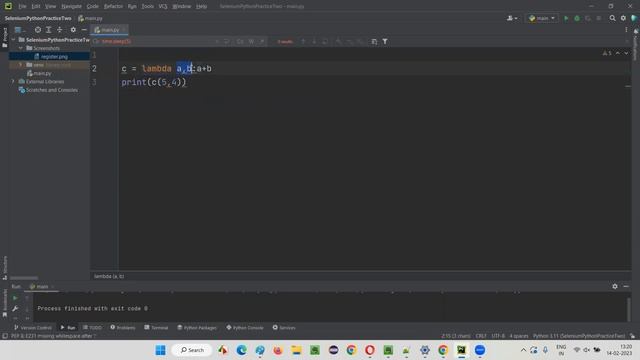This screenshot has height=360, width=640.
Task: Open editor tab options three dots
Action: pos(626,30)
